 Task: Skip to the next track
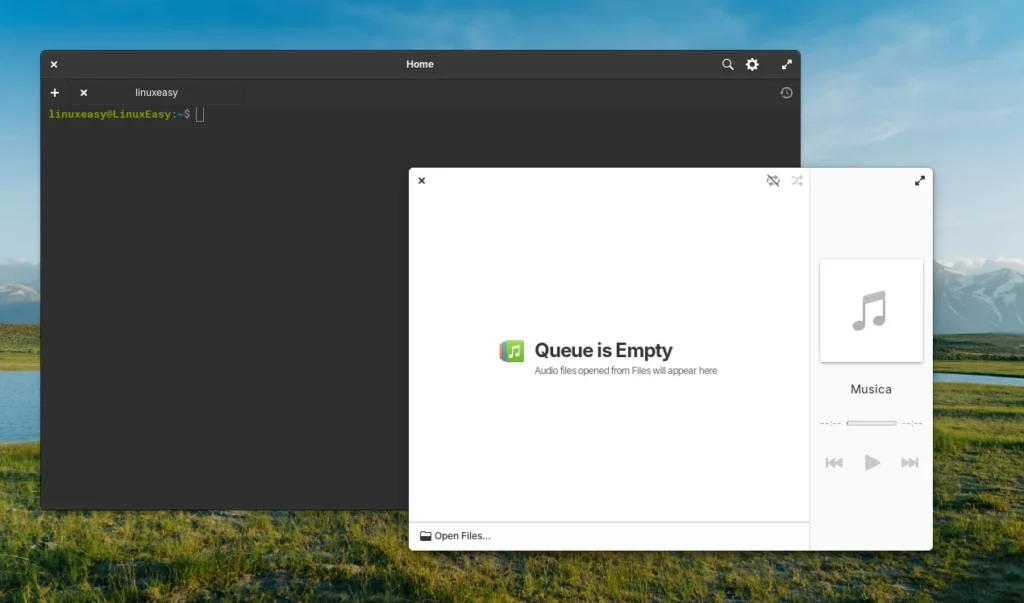[910, 462]
